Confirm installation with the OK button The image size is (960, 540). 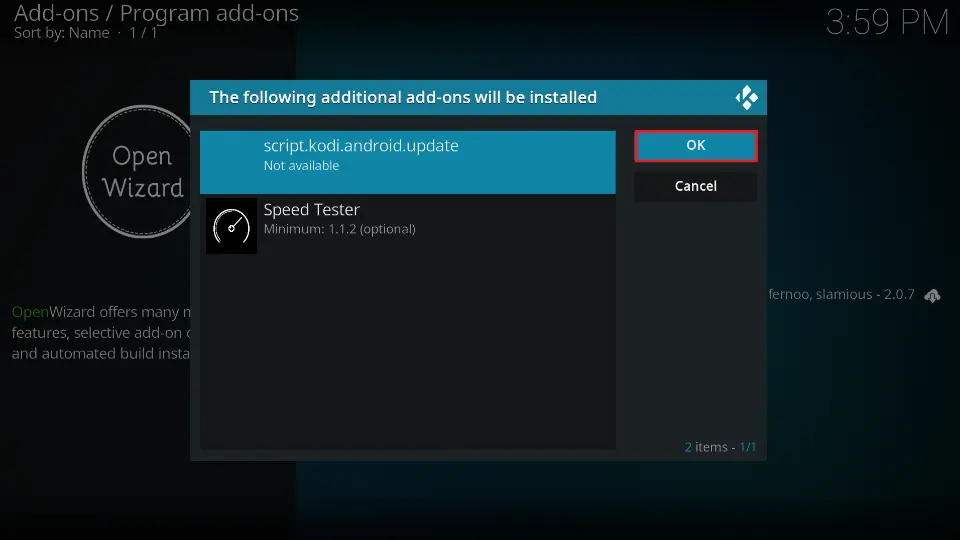click(696, 146)
